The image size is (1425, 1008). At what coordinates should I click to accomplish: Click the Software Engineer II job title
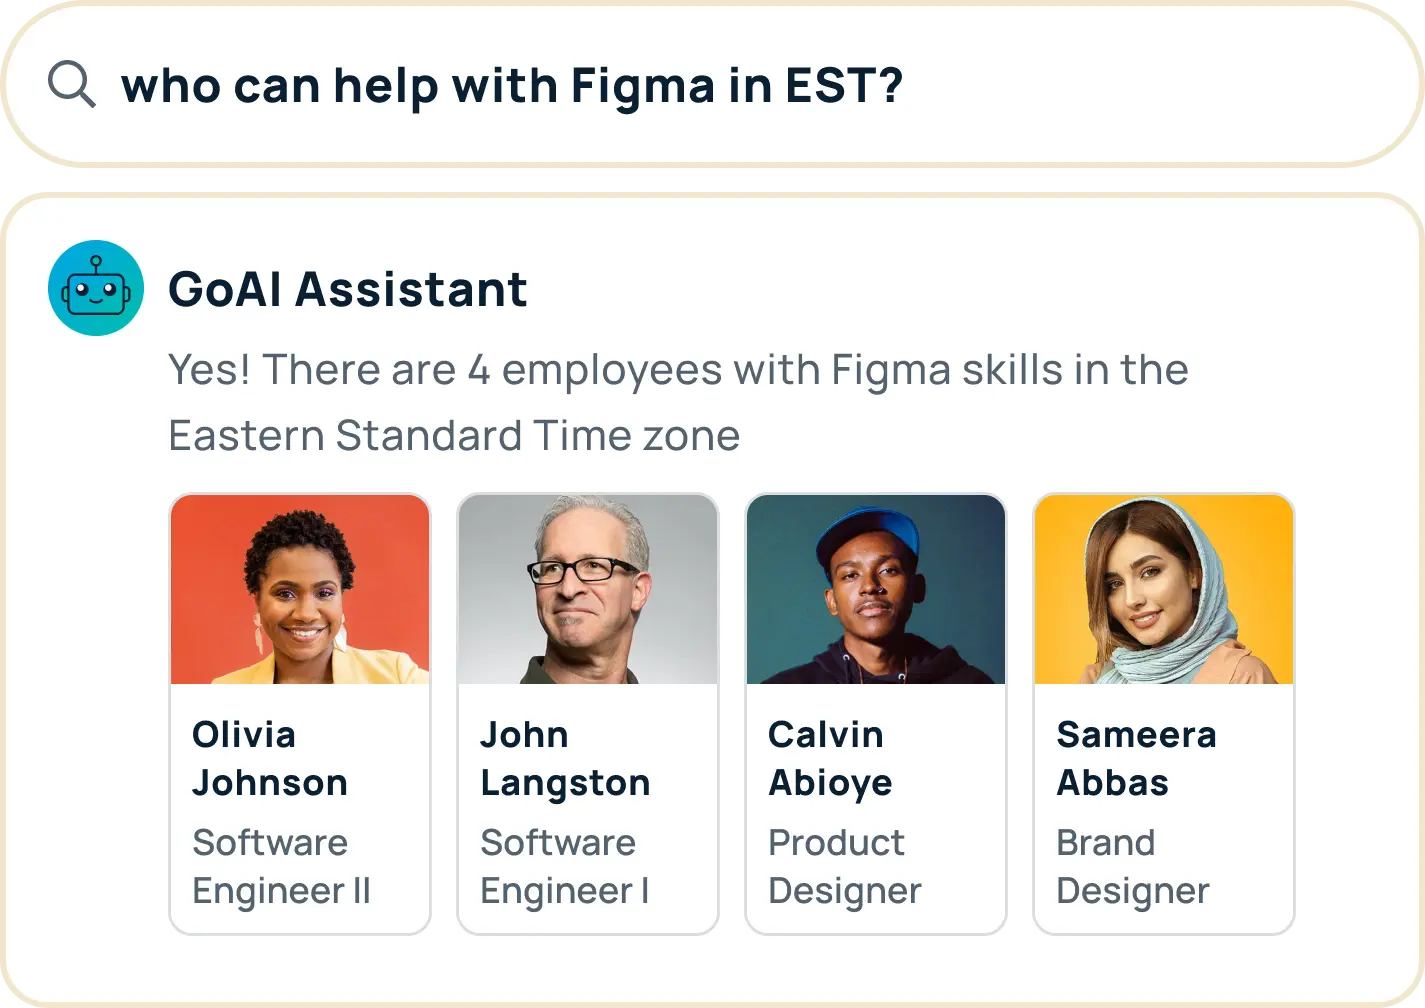(281, 866)
